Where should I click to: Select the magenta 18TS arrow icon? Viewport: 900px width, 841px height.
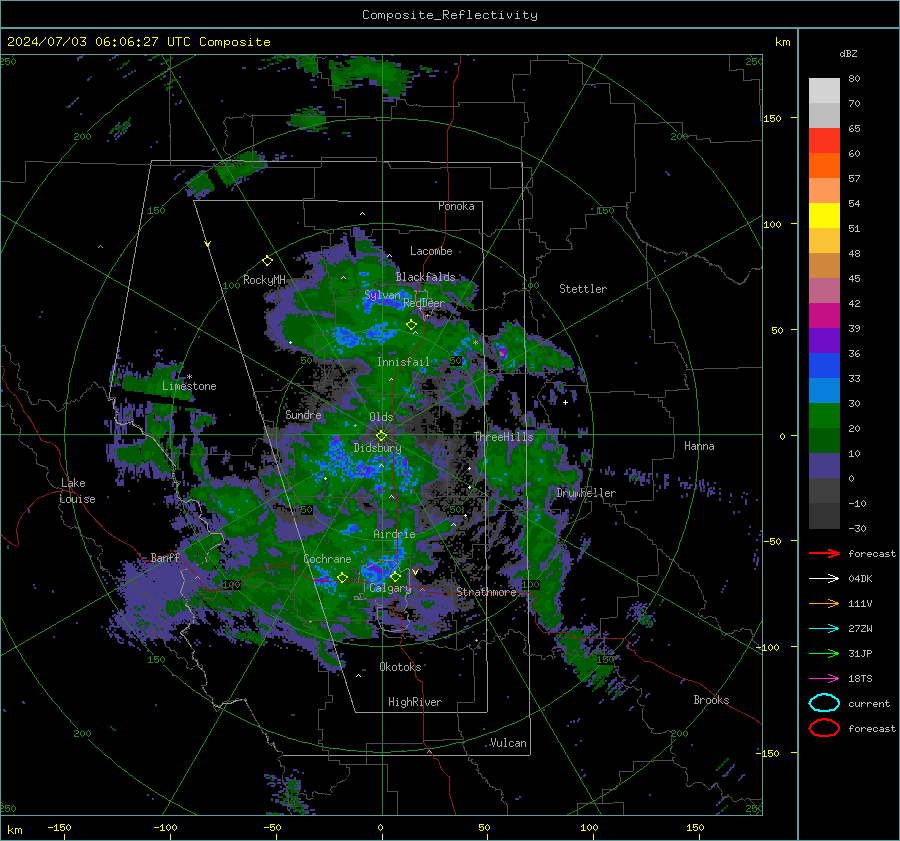click(x=824, y=679)
